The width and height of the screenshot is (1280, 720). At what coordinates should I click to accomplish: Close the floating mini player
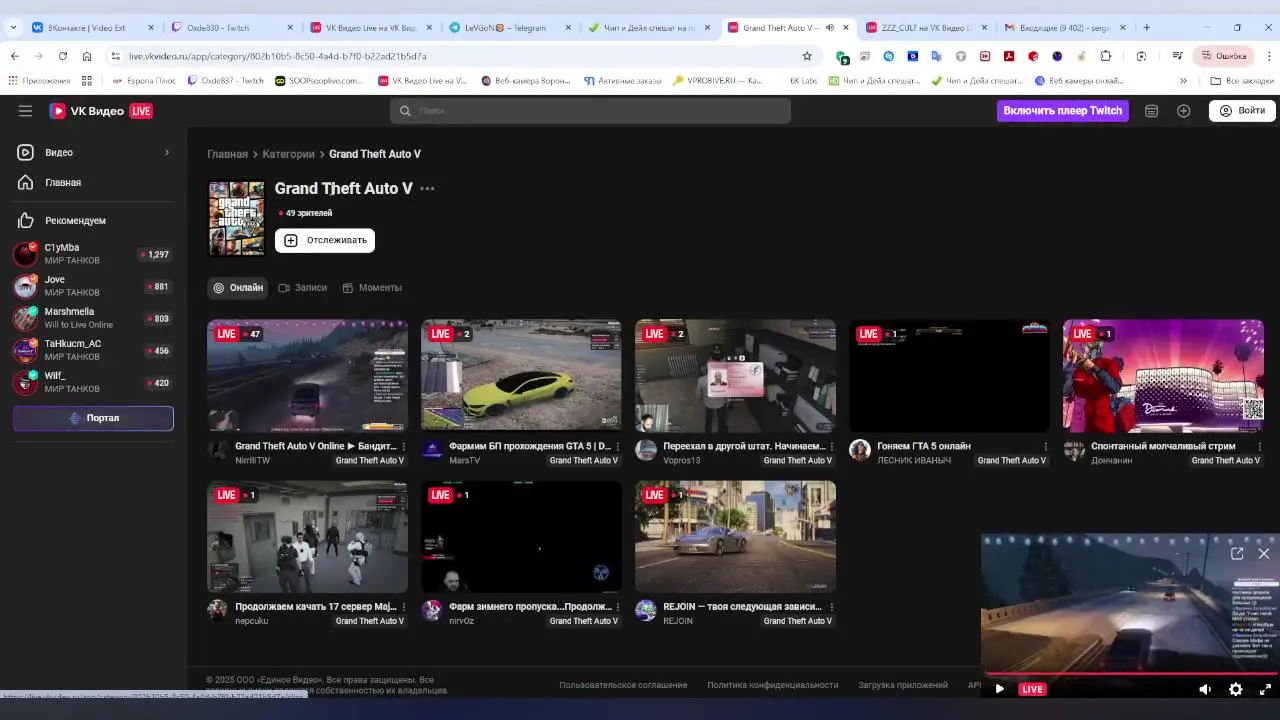[1264, 553]
